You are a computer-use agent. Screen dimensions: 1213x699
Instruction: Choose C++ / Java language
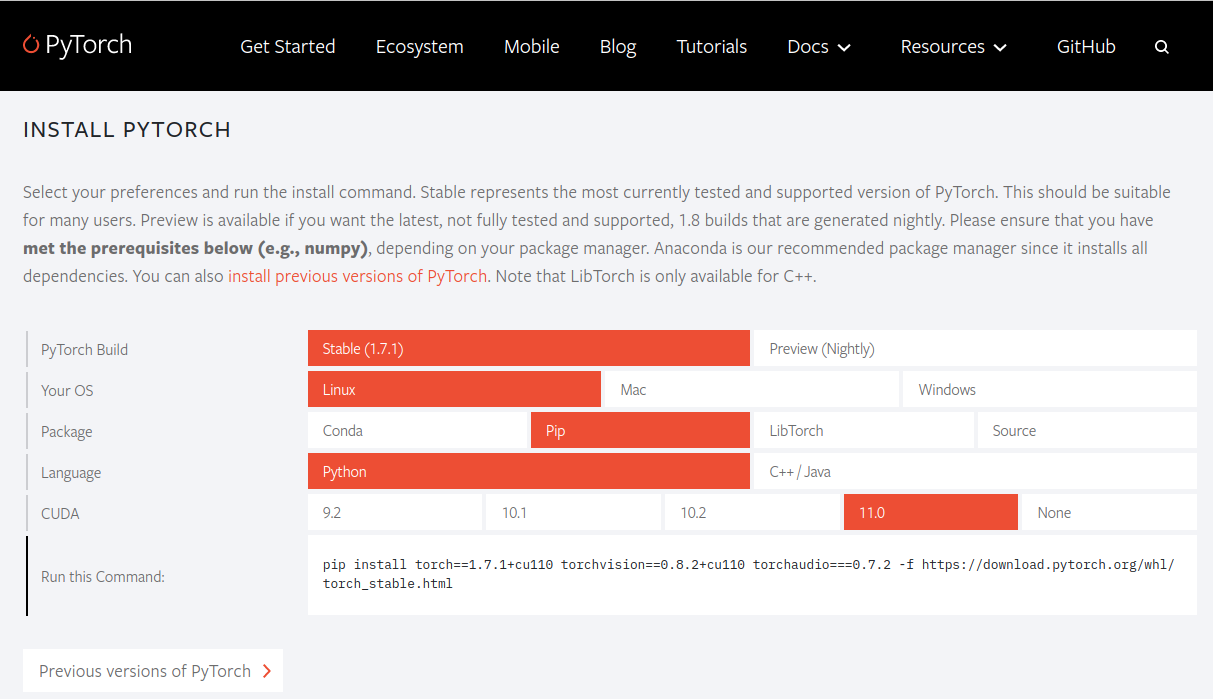coord(976,471)
